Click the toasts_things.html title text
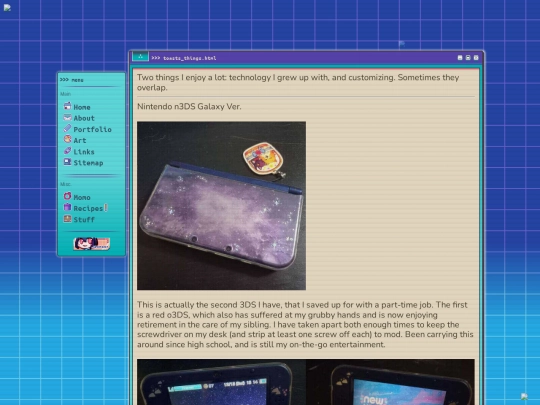This screenshot has height=405, width=540. click(190, 58)
